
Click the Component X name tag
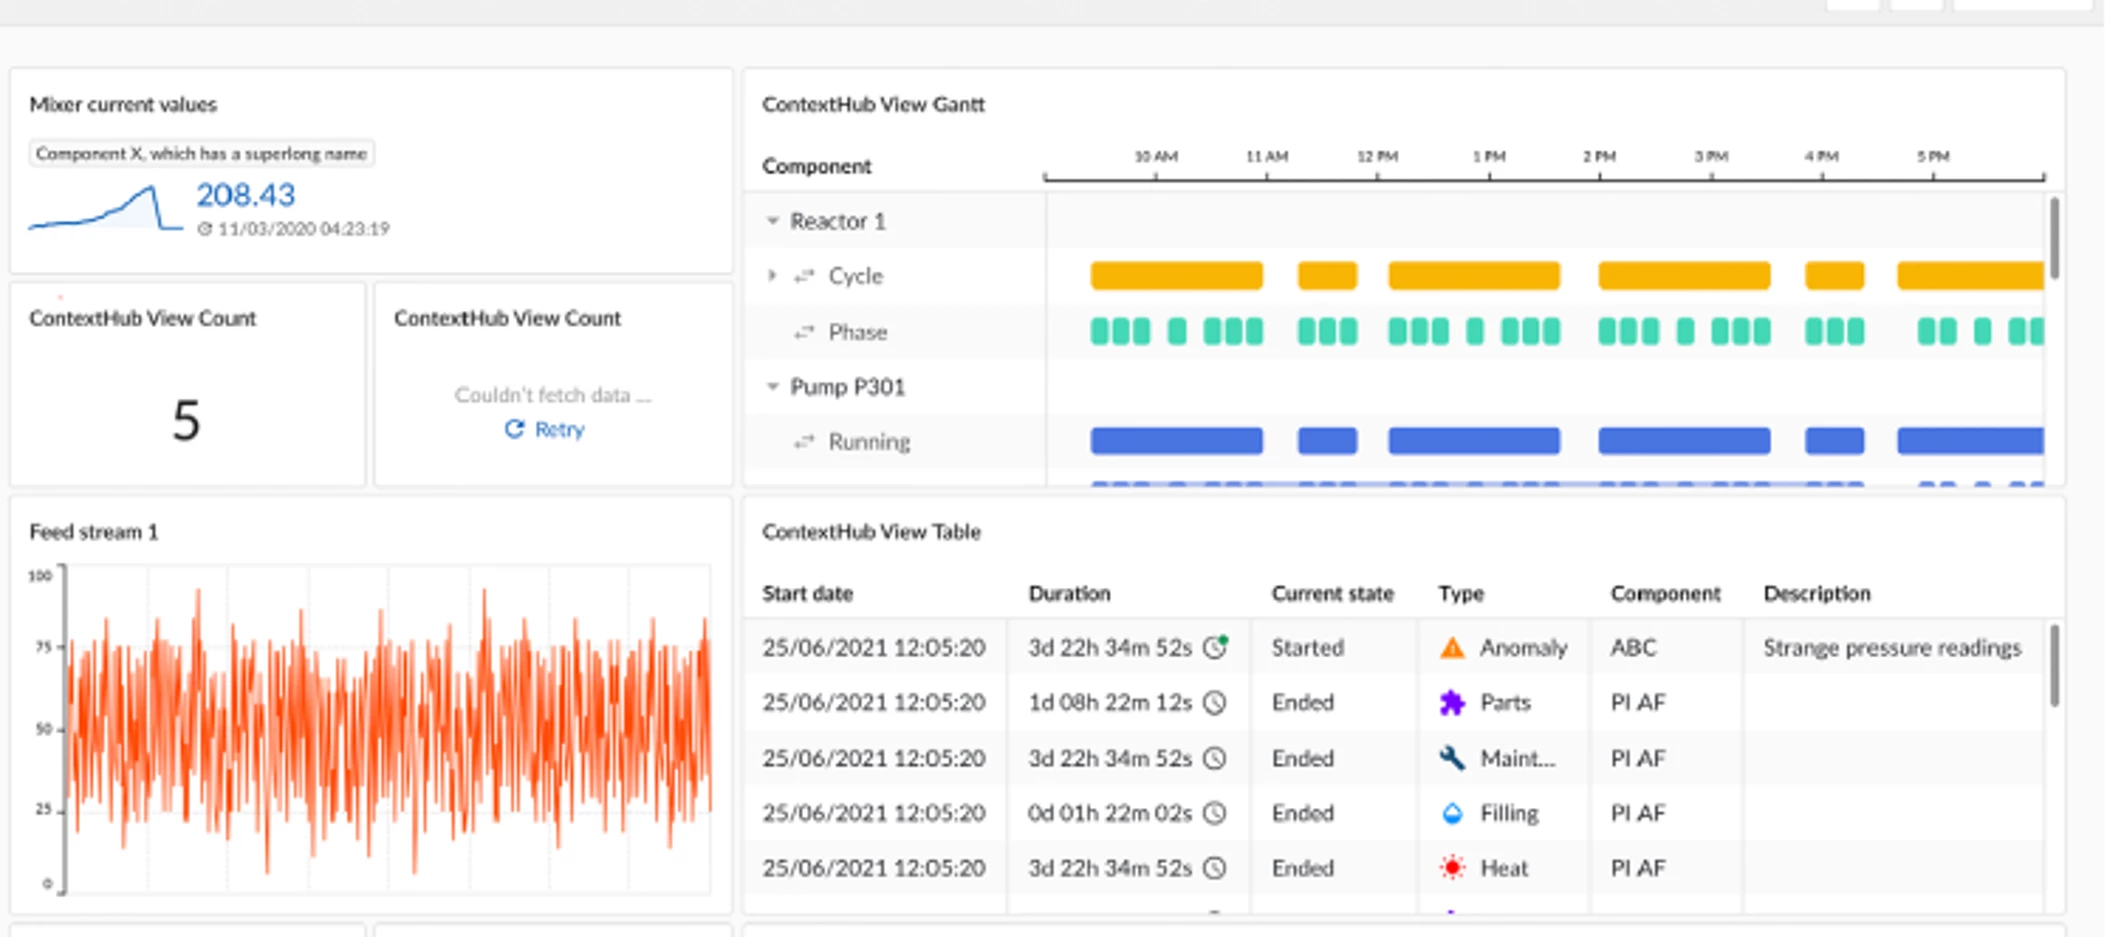[x=202, y=153]
